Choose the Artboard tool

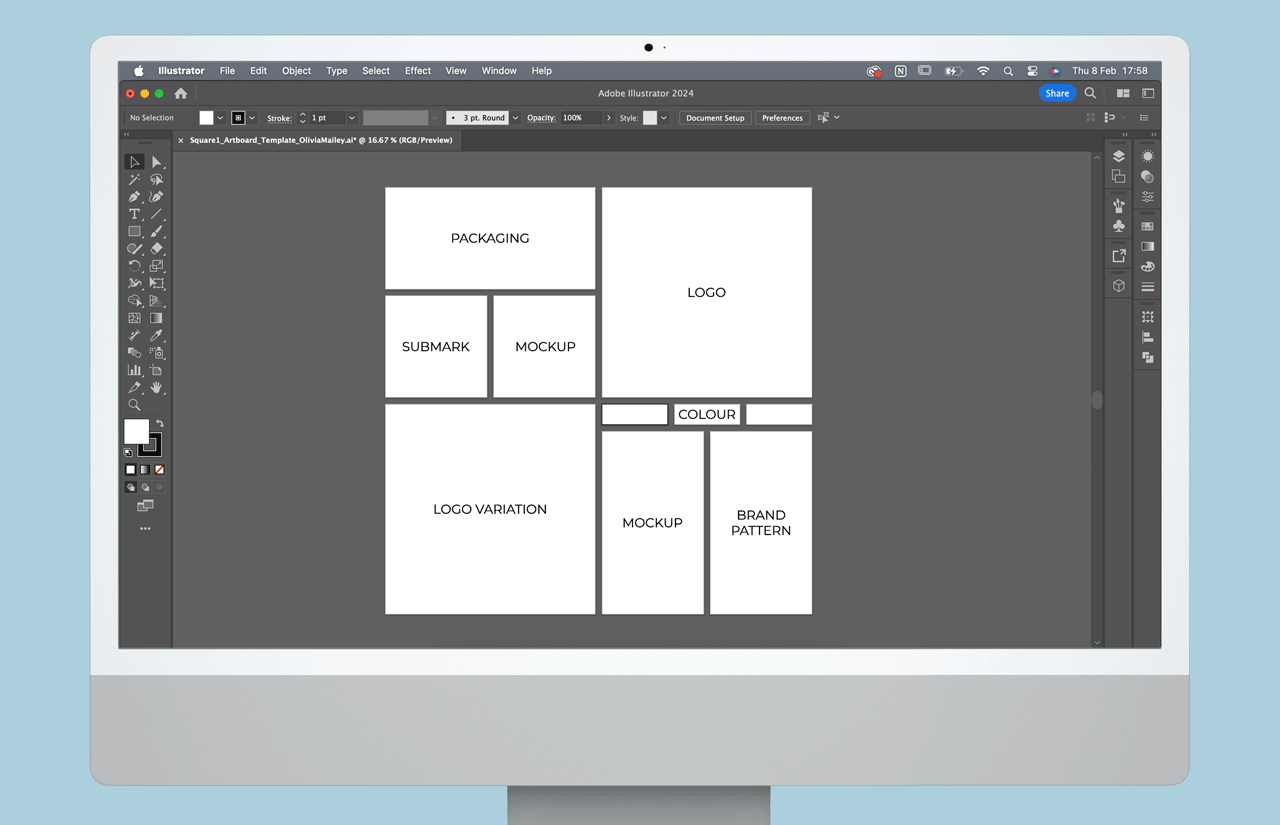tap(156, 370)
